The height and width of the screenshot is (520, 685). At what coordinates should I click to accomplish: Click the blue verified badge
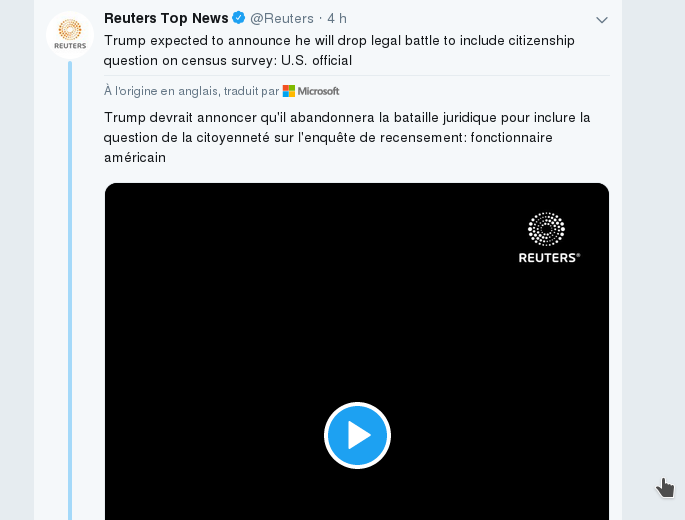pos(239,18)
